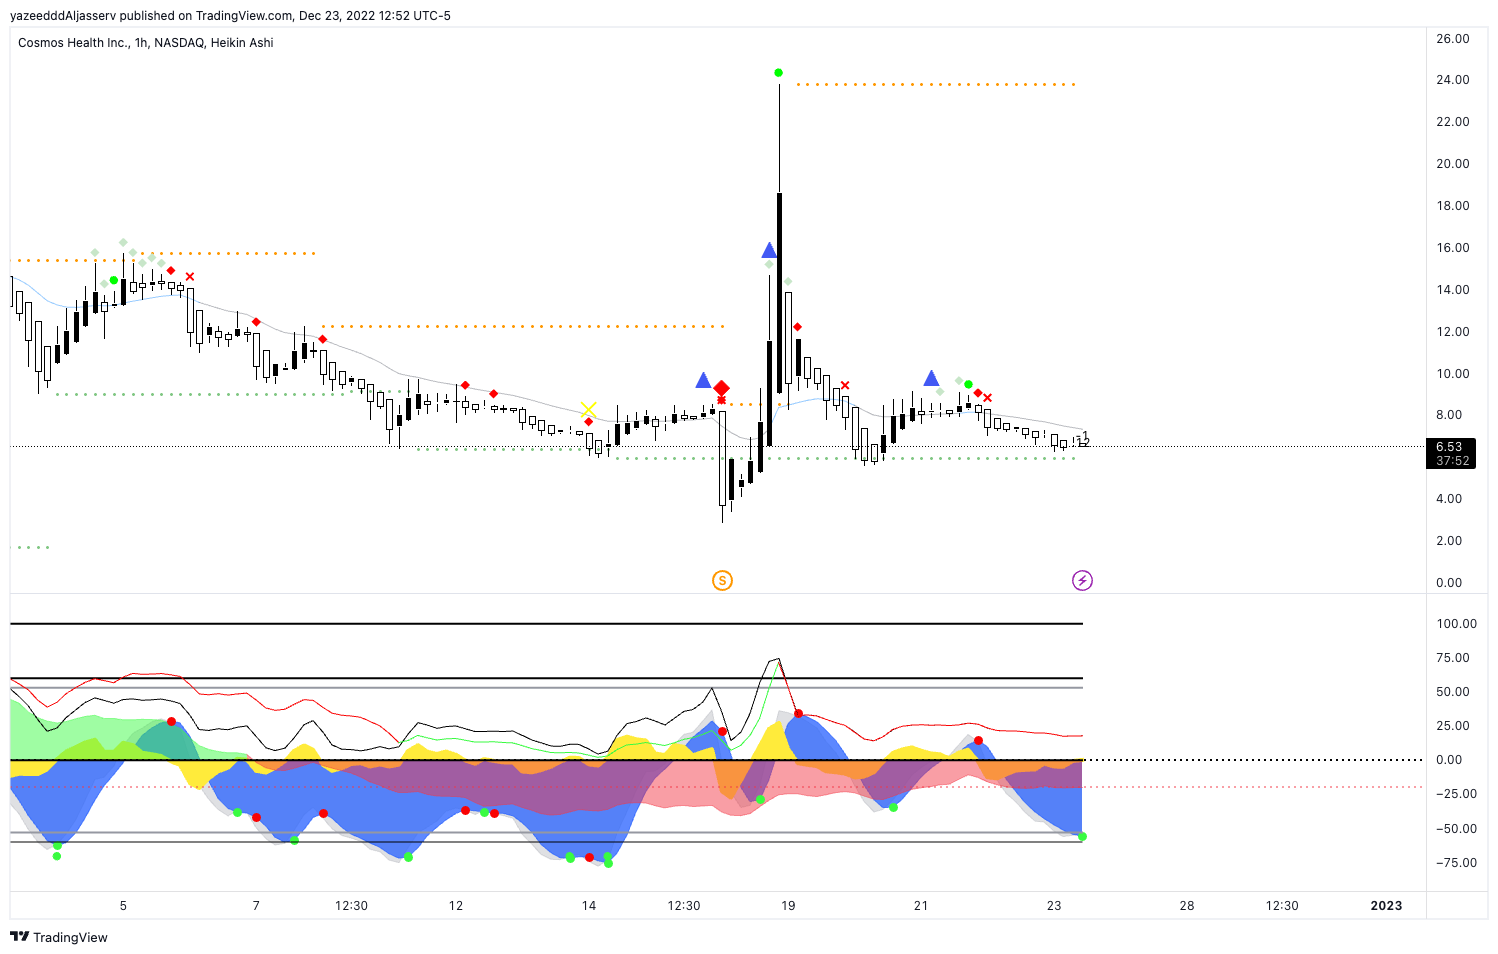
Task: Click the 20.00 price axis label
Action: click(1452, 164)
